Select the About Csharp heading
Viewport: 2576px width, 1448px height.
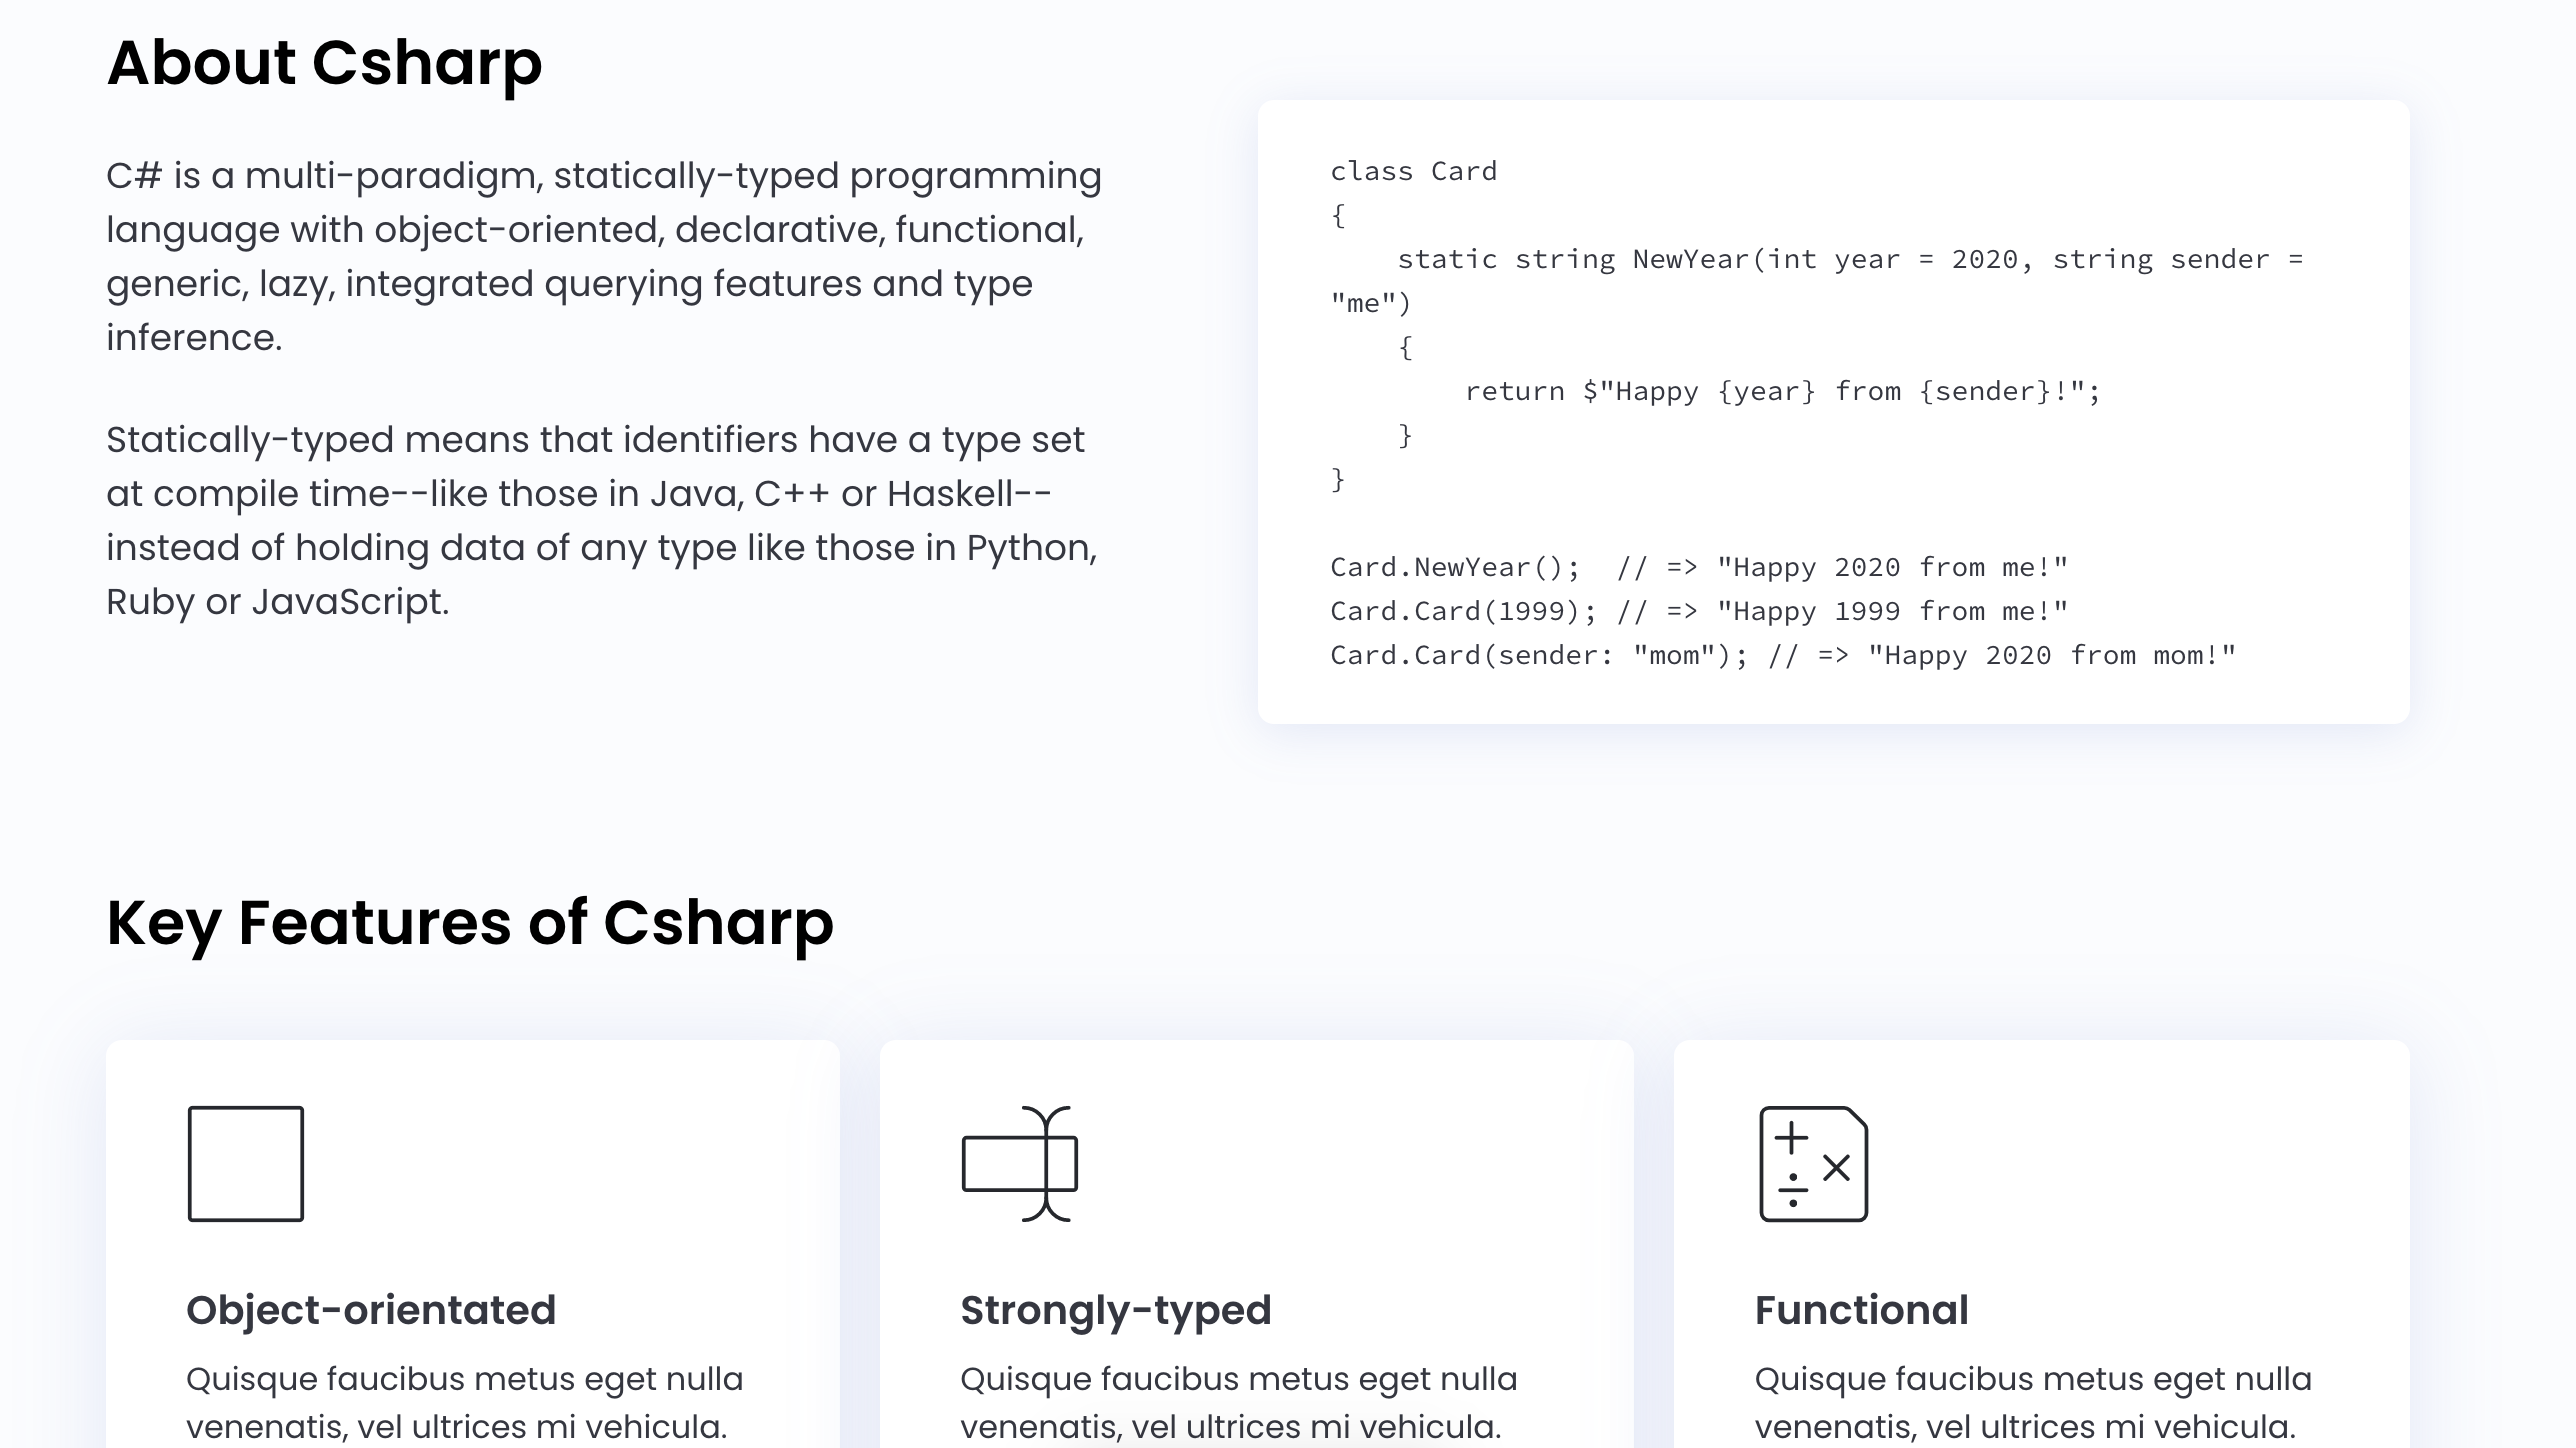tap(324, 63)
